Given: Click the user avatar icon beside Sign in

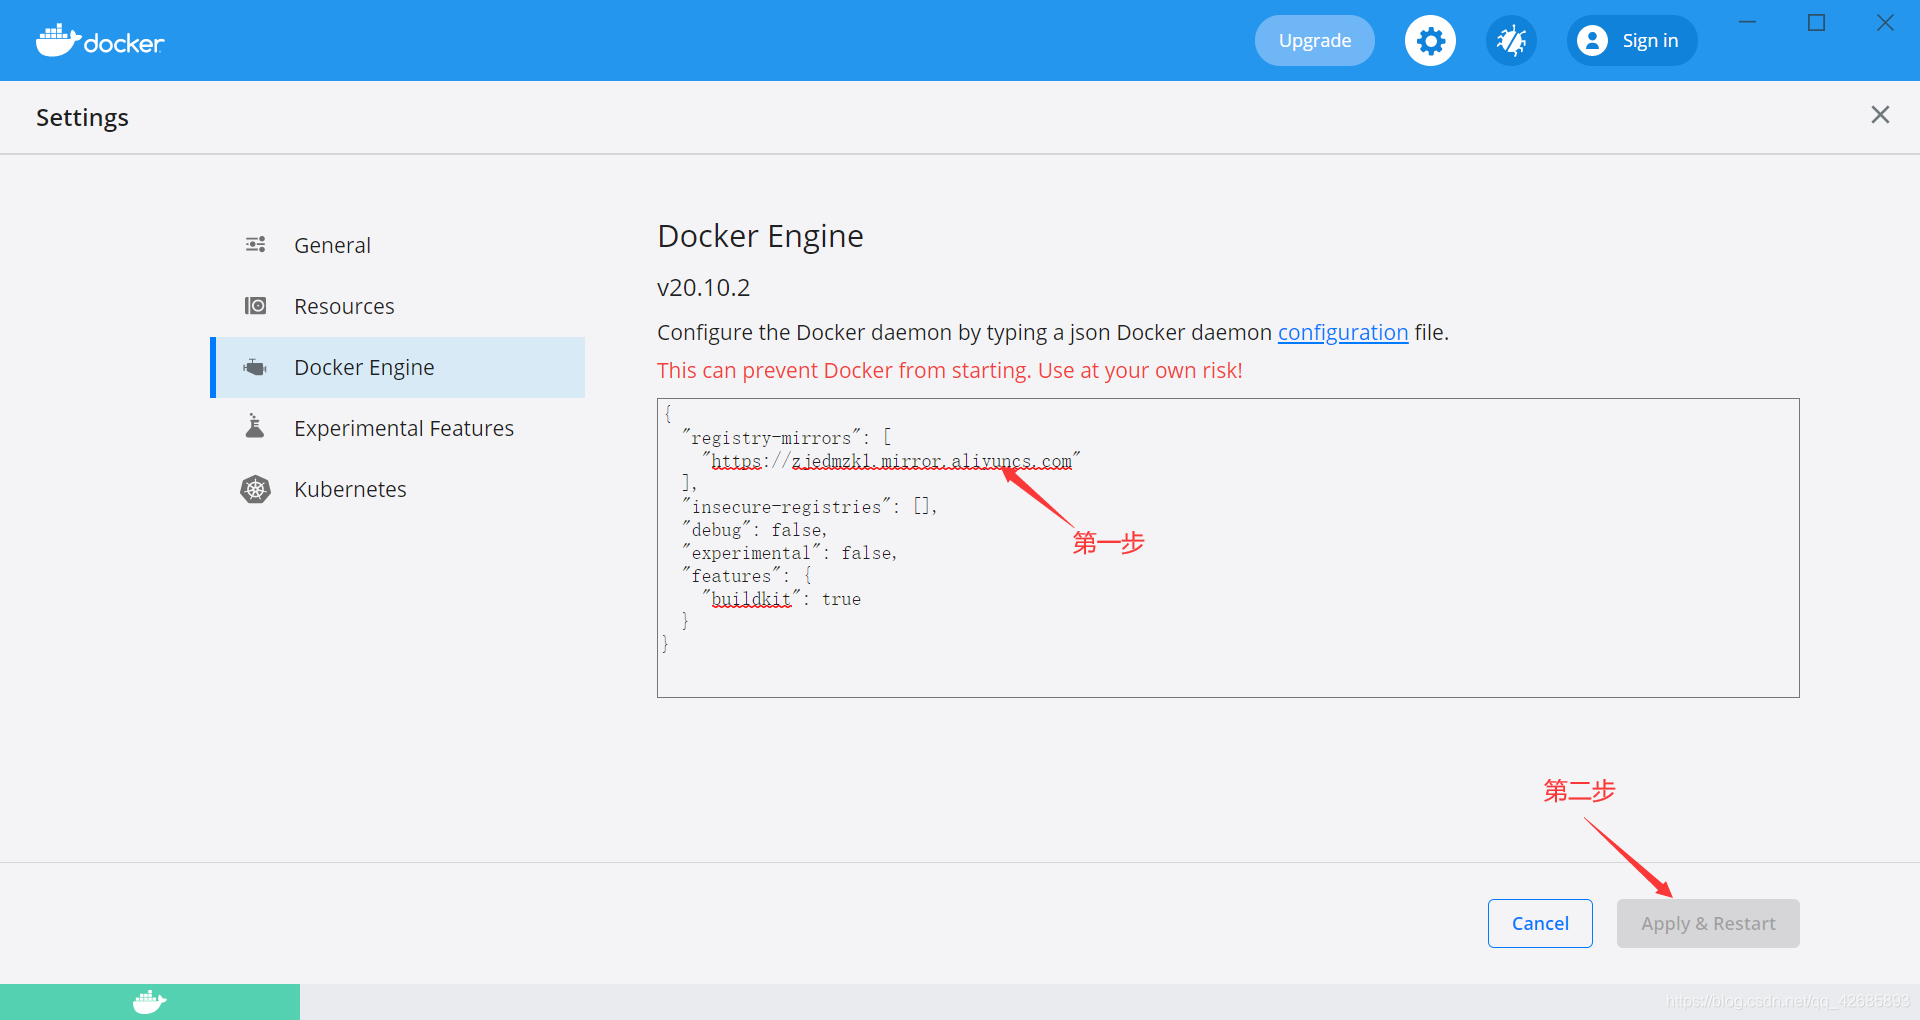Looking at the screenshot, I should (x=1592, y=41).
